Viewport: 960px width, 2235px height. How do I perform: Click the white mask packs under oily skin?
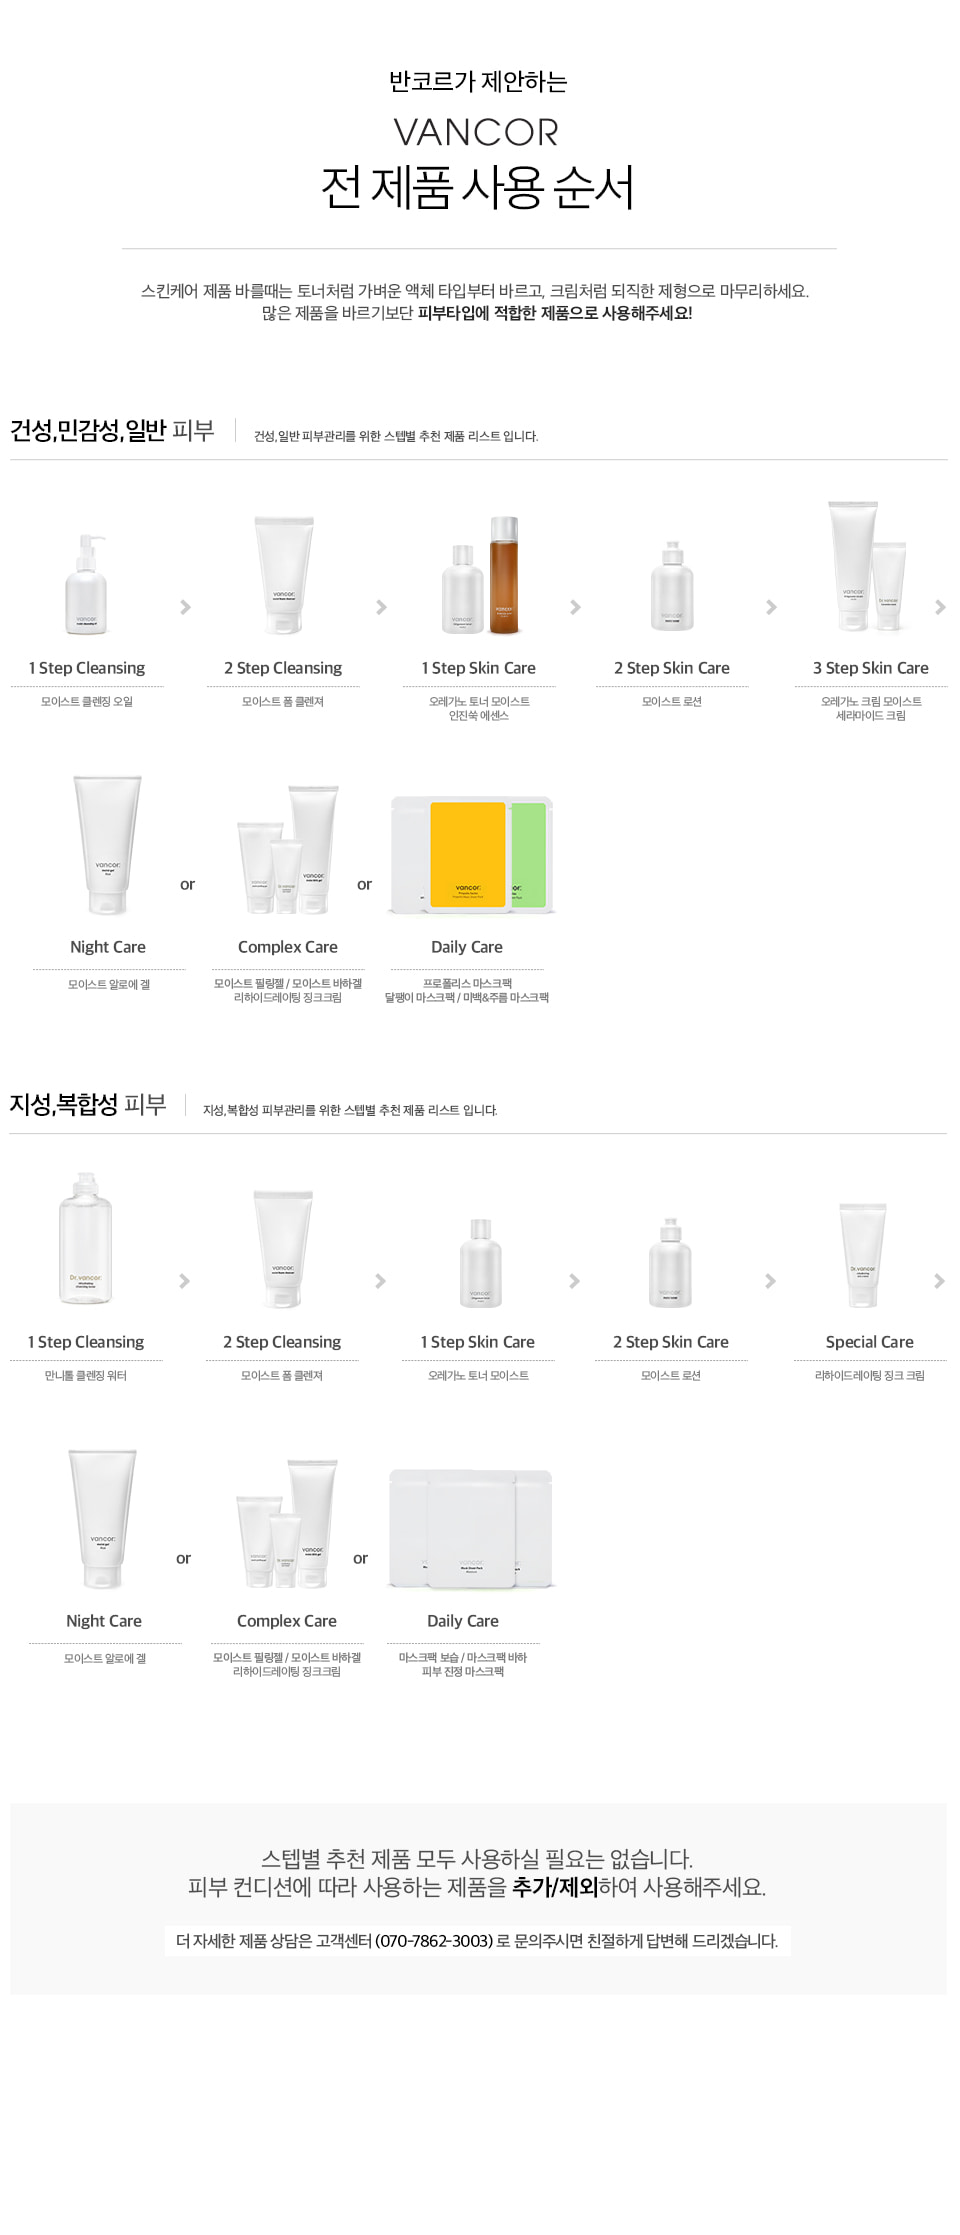pyautogui.click(x=470, y=1529)
